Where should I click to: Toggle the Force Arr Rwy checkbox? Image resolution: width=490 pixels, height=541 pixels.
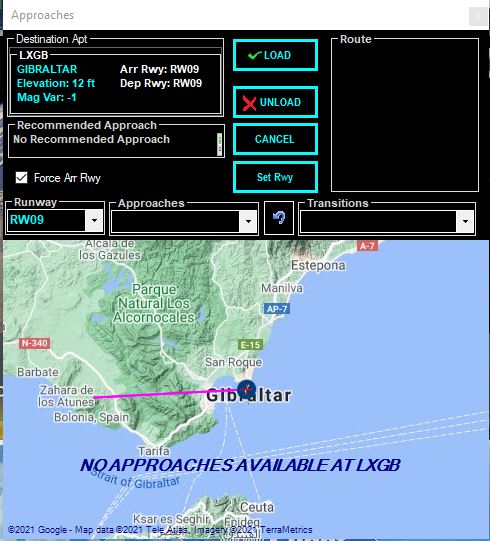[x=21, y=178]
